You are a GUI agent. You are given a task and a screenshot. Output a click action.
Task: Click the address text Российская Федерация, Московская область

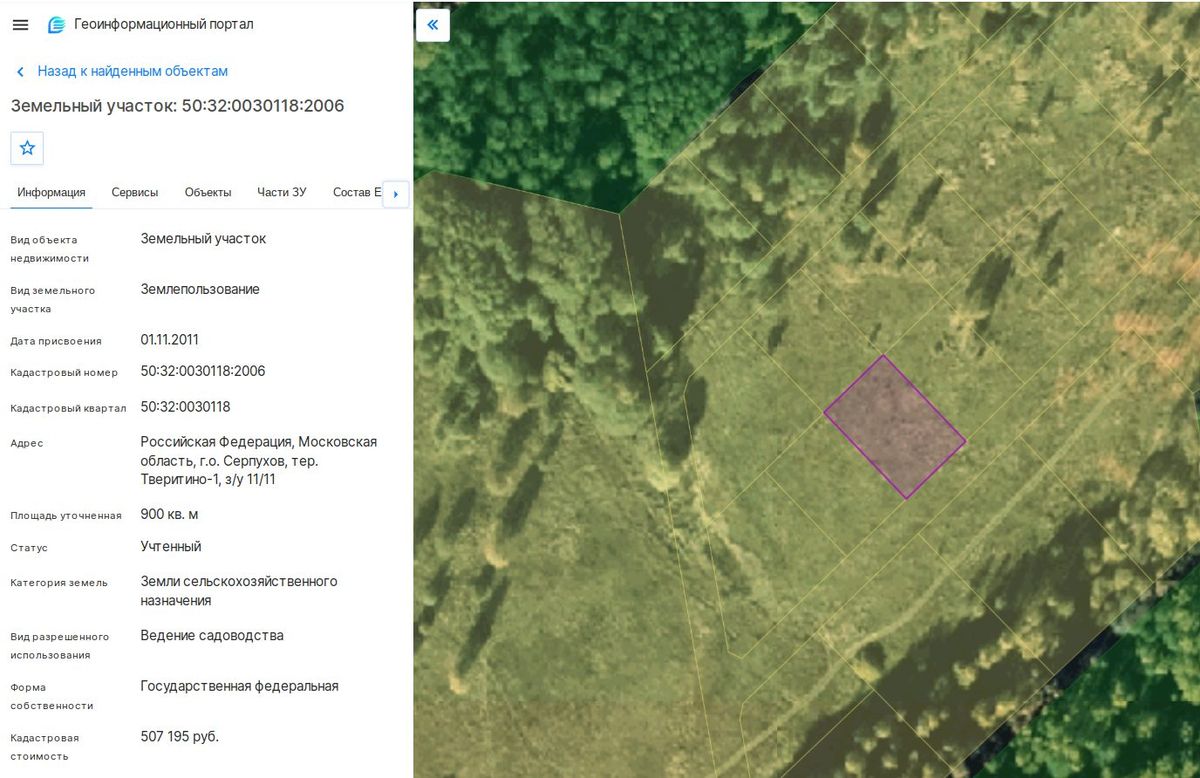(x=259, y=461)
